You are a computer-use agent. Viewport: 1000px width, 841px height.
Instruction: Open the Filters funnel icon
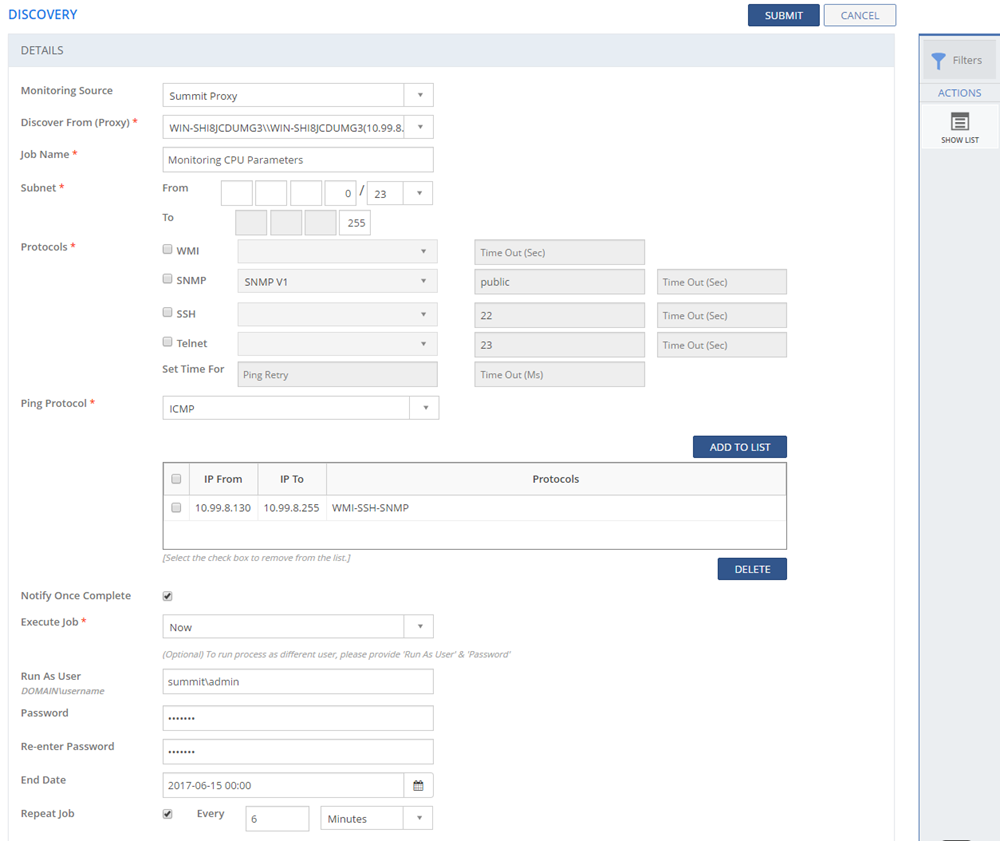(x=938, y=61)
